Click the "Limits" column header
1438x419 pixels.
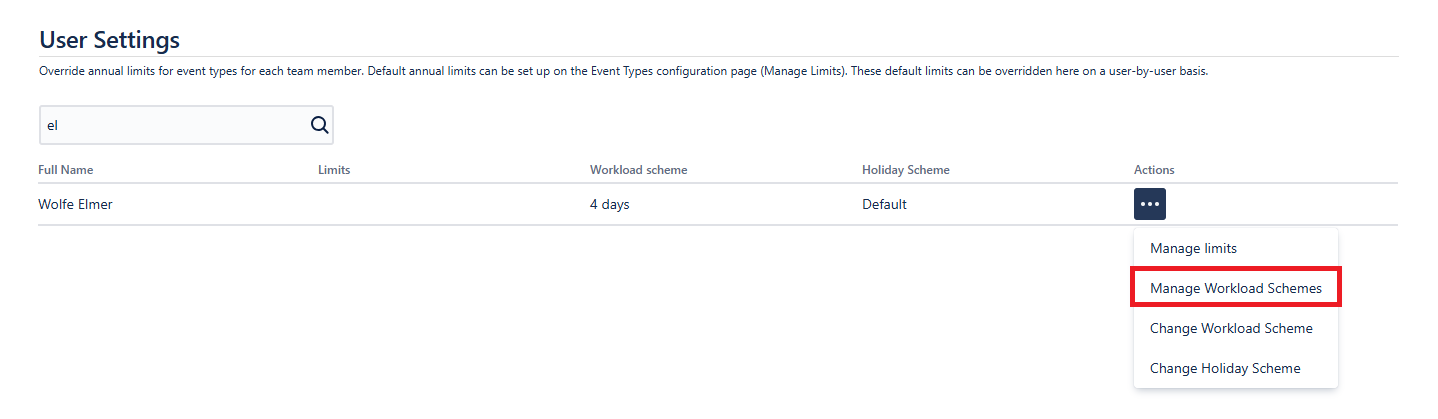(334, 170)
